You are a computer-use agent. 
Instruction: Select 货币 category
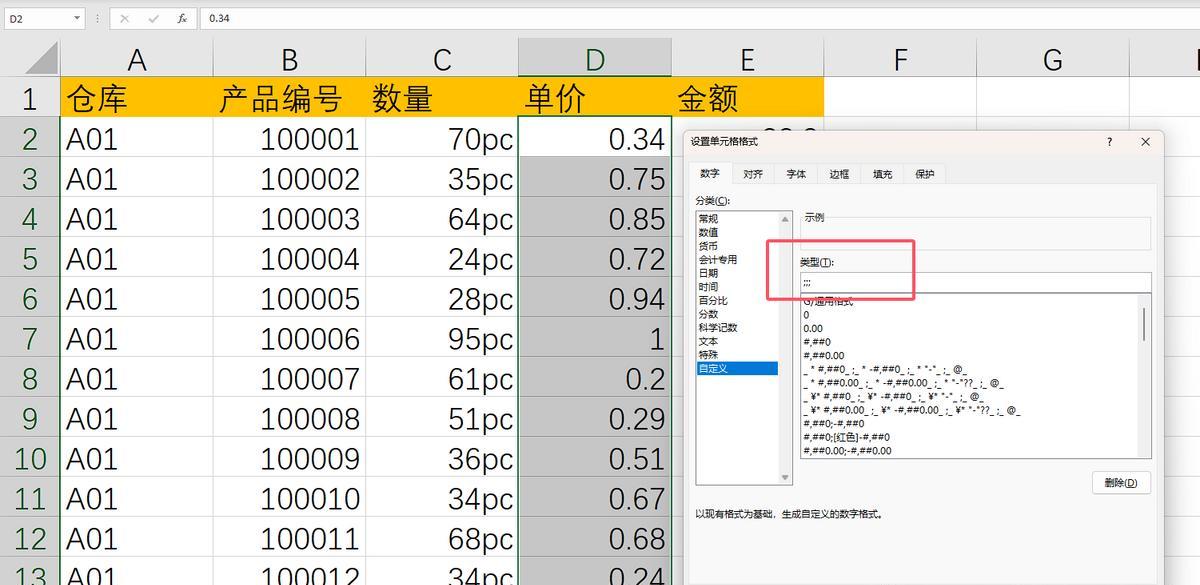pos(737,246)
